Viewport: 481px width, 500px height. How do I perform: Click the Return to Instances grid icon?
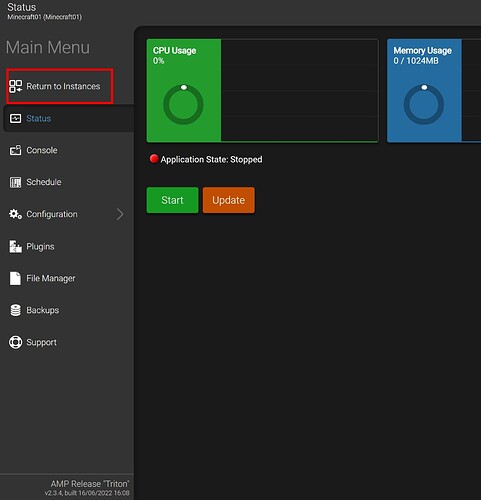pyautogui.click(x=15, y=86)
